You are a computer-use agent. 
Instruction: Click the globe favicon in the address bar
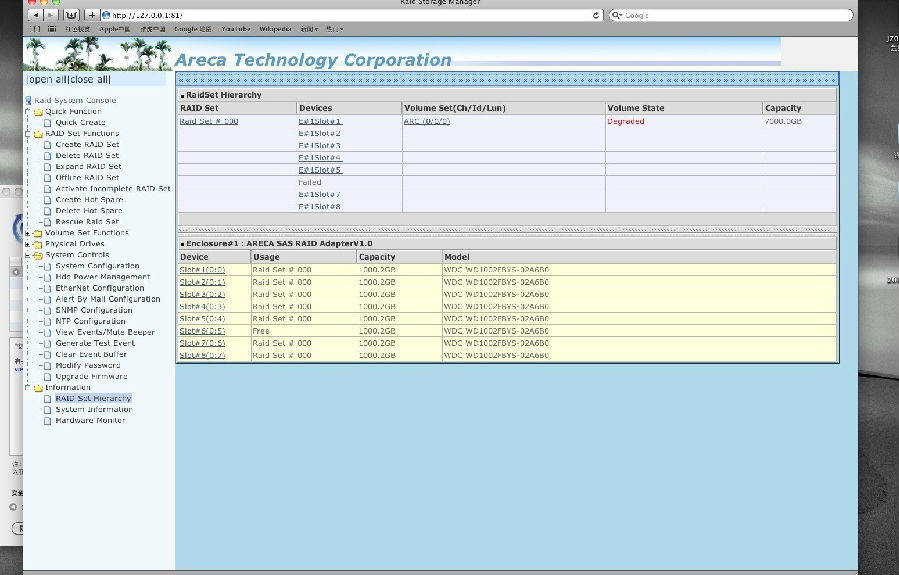pos(106,15)
